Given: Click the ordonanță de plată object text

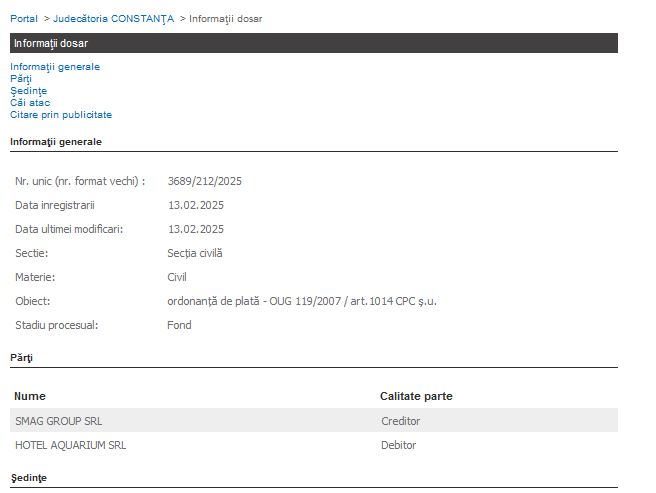Looking at the screenshot, I should pos(301,301).
